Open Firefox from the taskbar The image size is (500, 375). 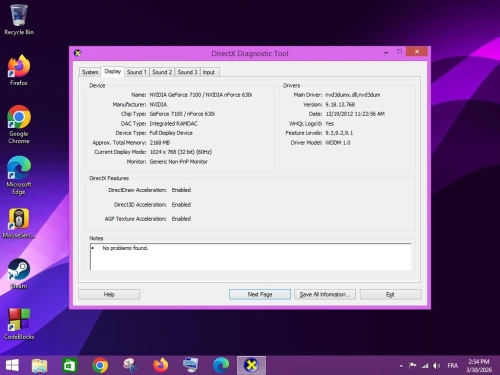tap(160, 365)
